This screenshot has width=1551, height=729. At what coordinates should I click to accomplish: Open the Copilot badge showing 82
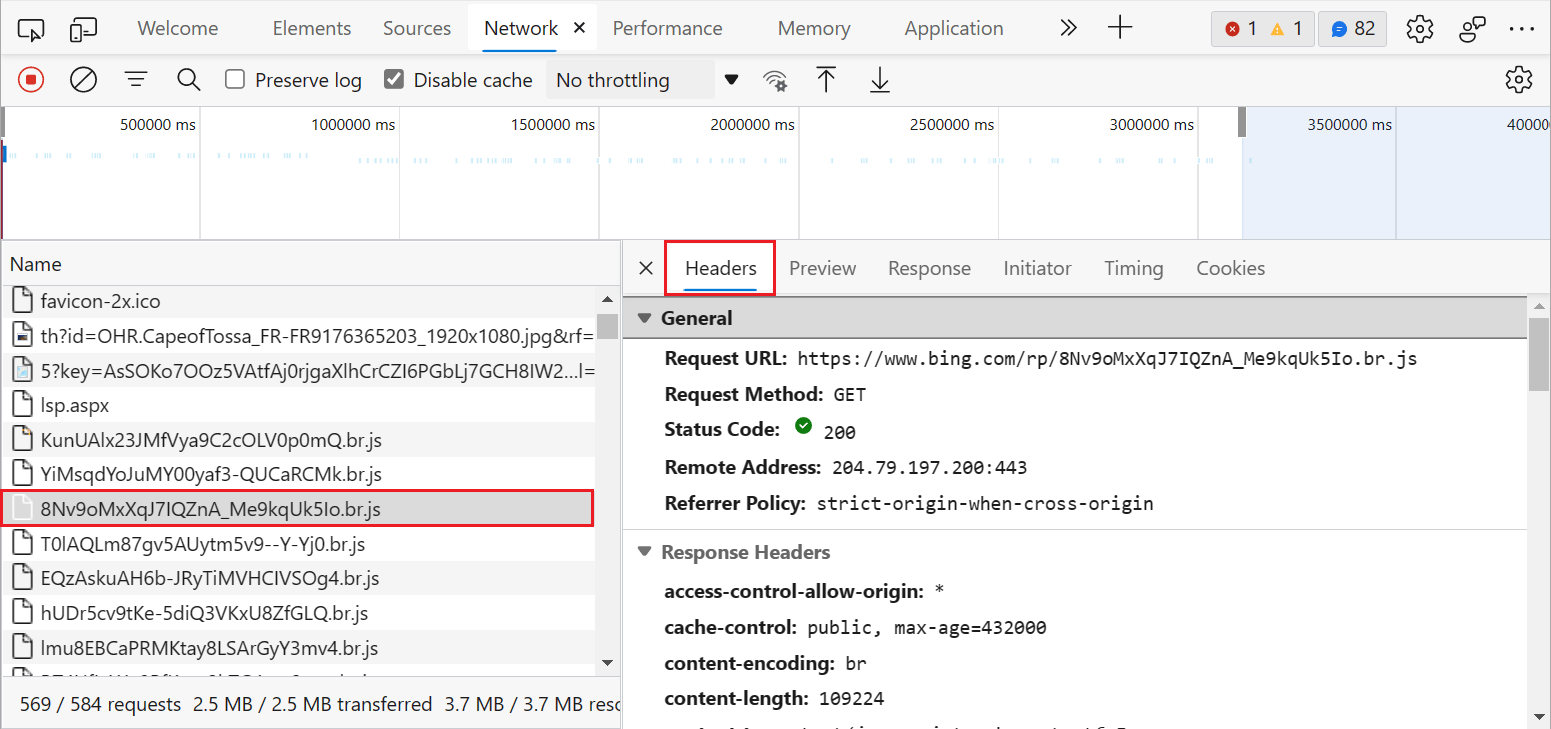click(1352, 29)
